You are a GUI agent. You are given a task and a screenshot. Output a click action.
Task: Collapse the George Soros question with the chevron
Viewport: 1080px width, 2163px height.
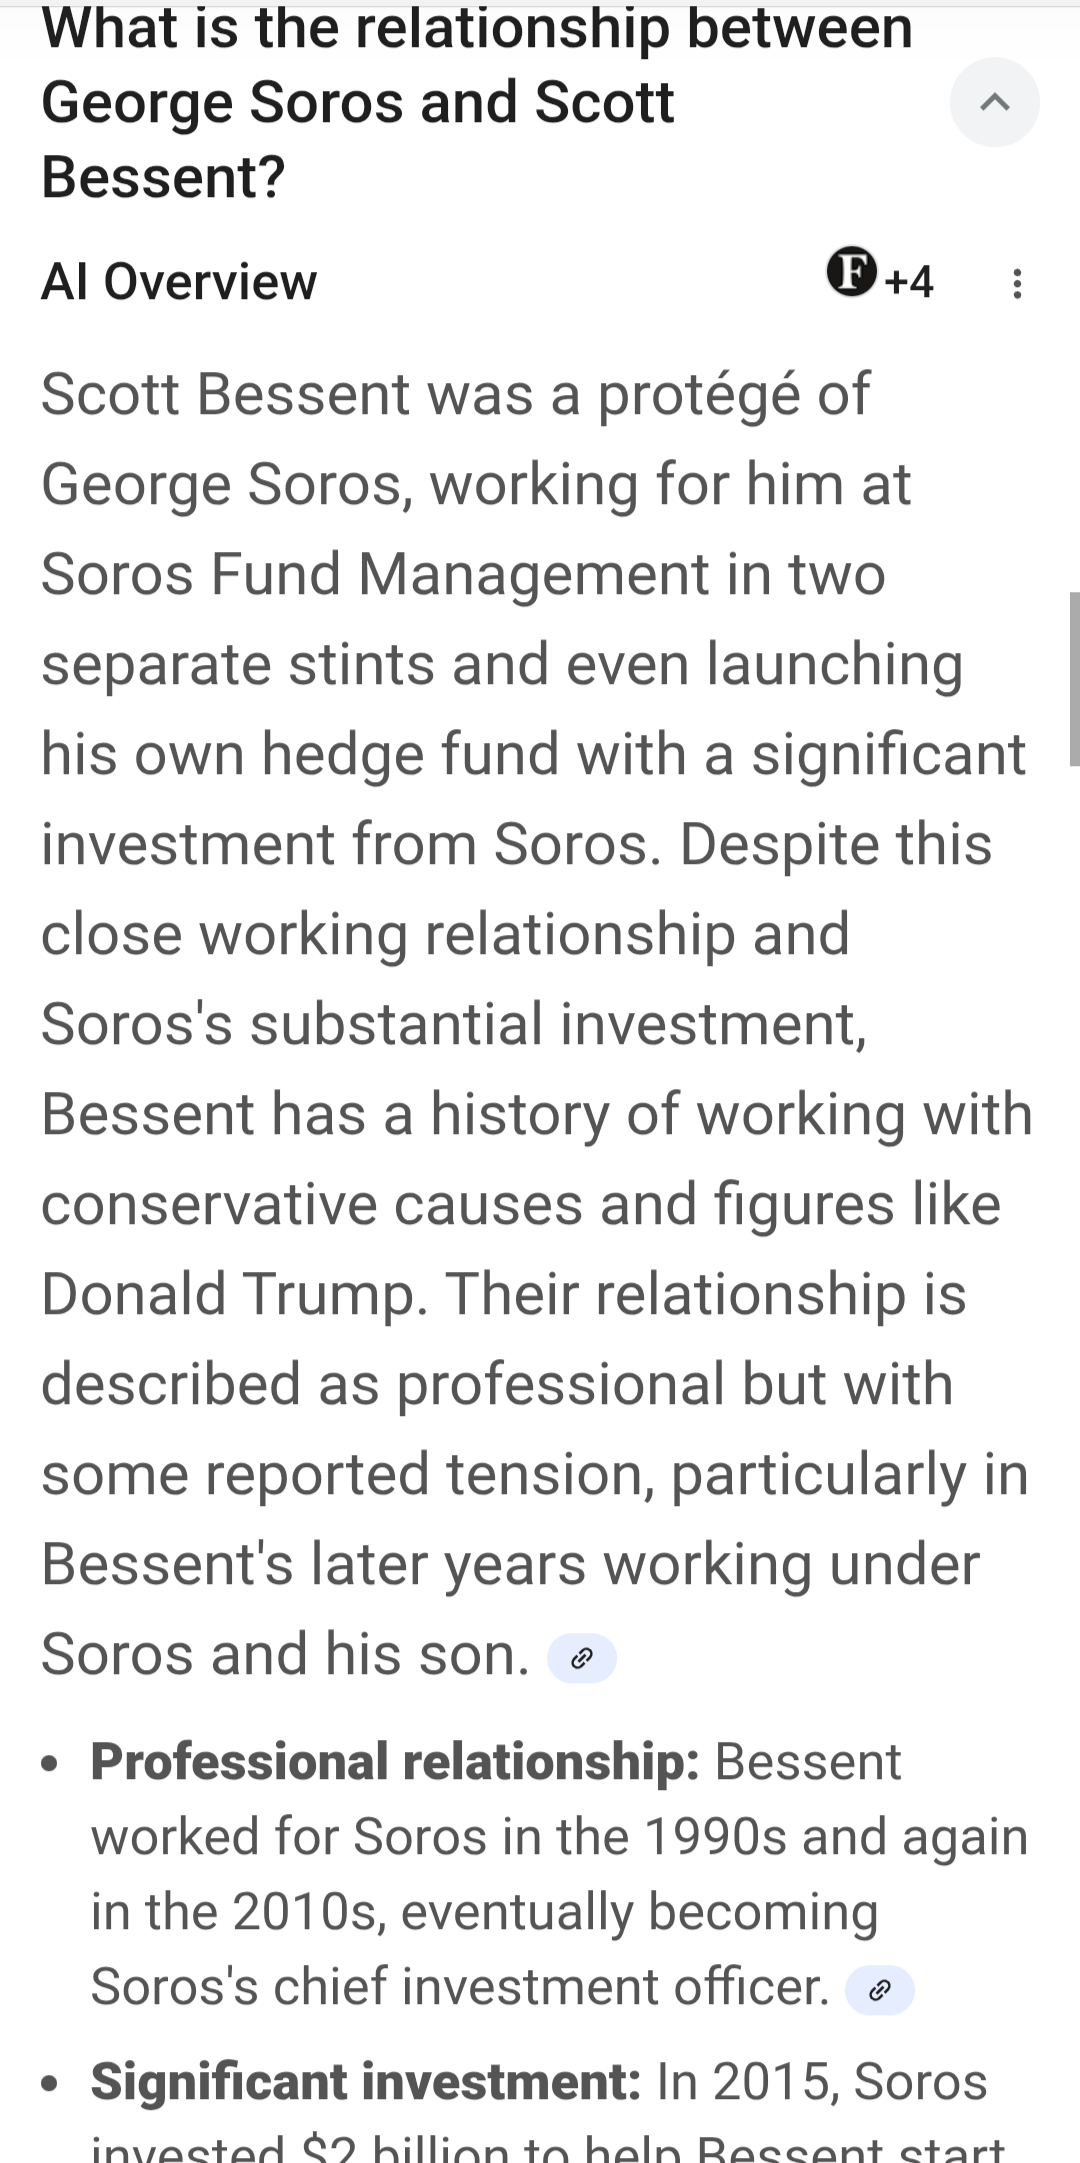pyautogui.click(x=994, y=102)
